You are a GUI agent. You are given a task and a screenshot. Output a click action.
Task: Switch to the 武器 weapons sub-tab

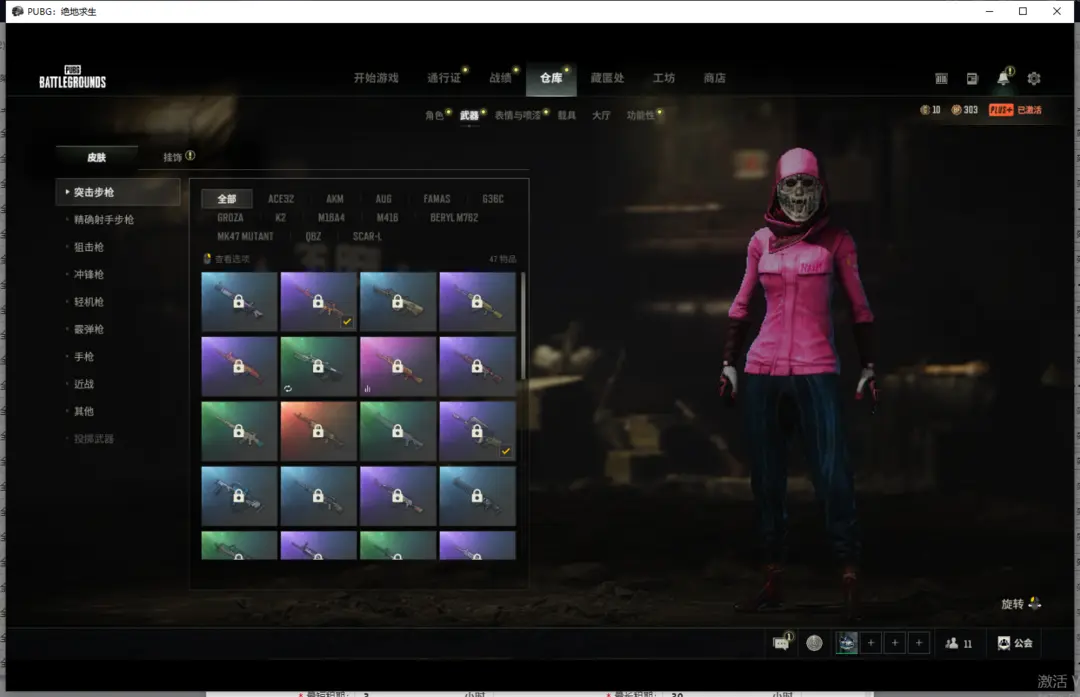pos(469,115)
